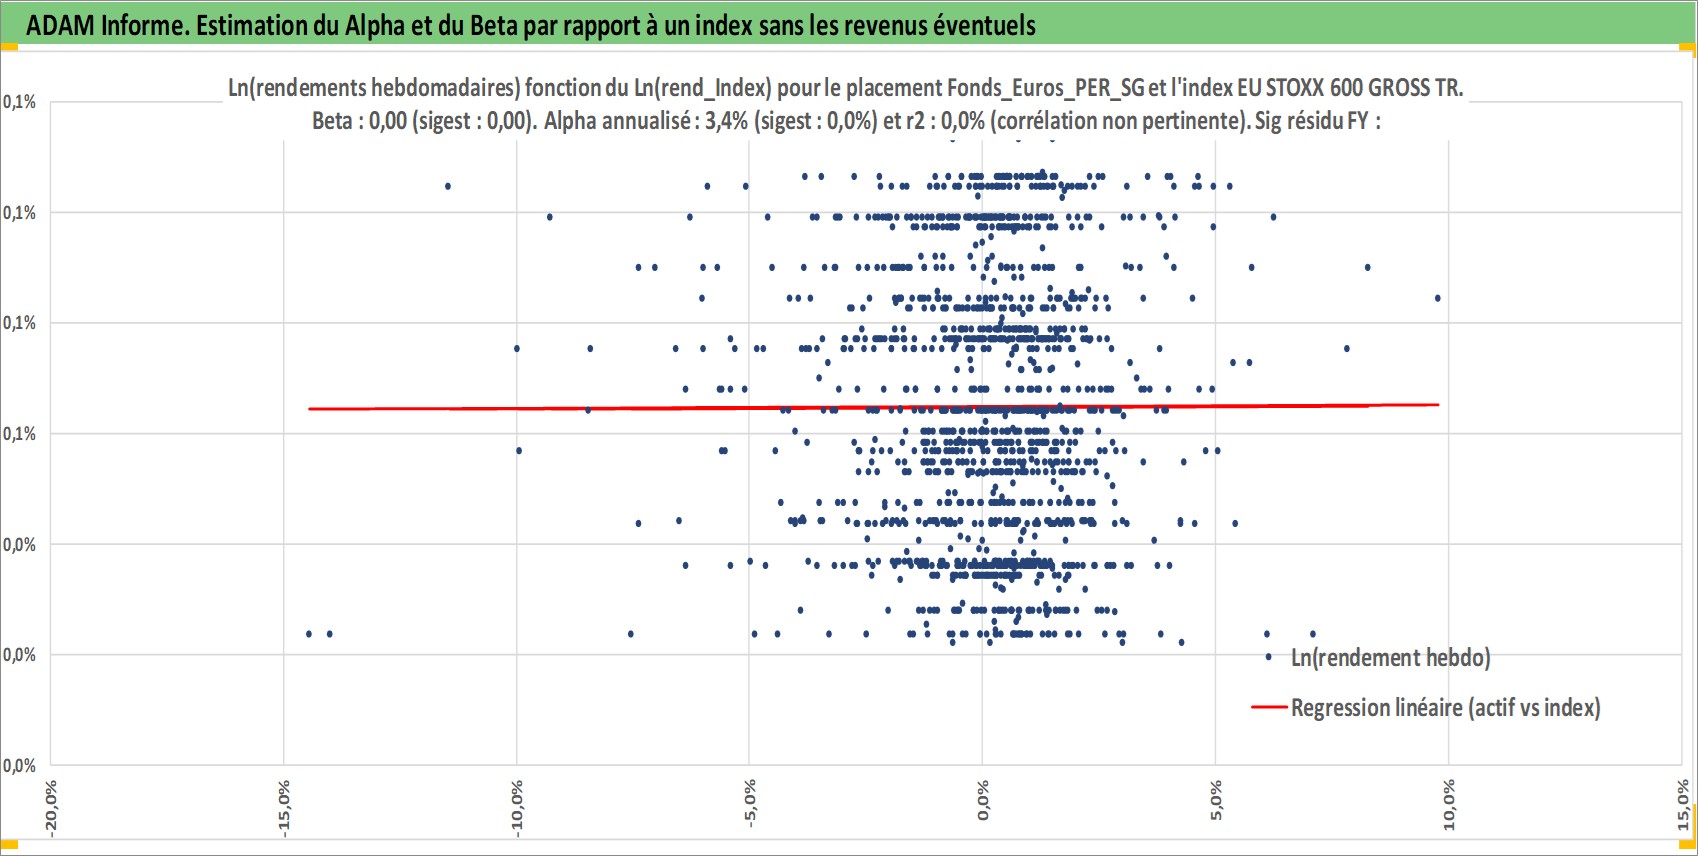The width and height of the screenshot is (1698, 856).
Task: Select the green header title starting 'ADAM Informe'
Action: (x=531, y=25)
